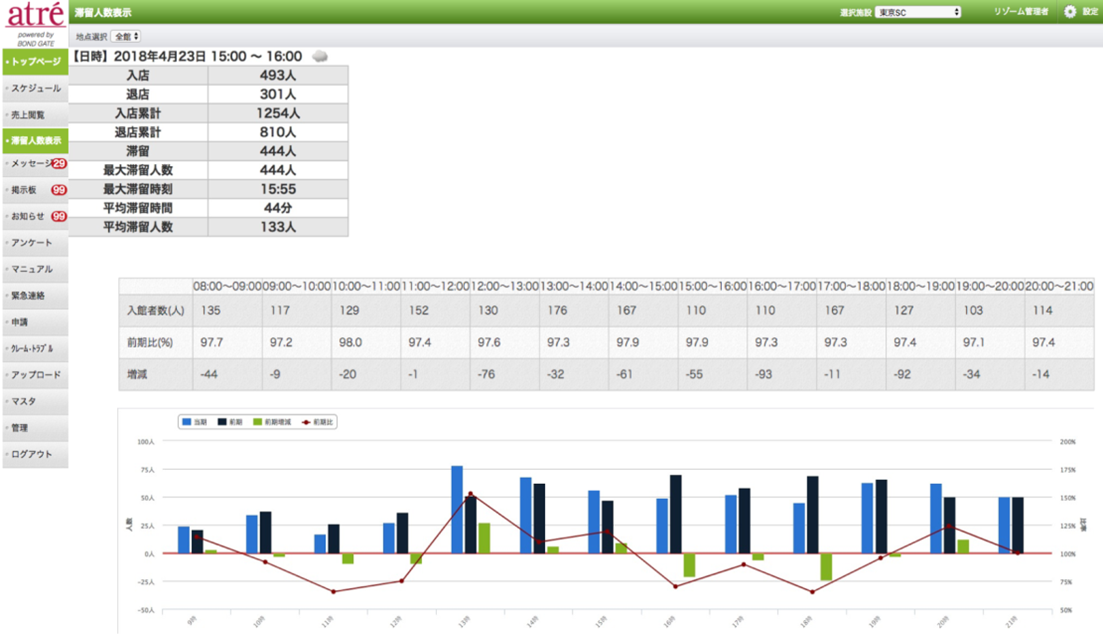Image resolution: width=1103 pixels, height=635 pixels.
Task: Click the 29 badge on メッセージ
Action: (x=60, y=163)
